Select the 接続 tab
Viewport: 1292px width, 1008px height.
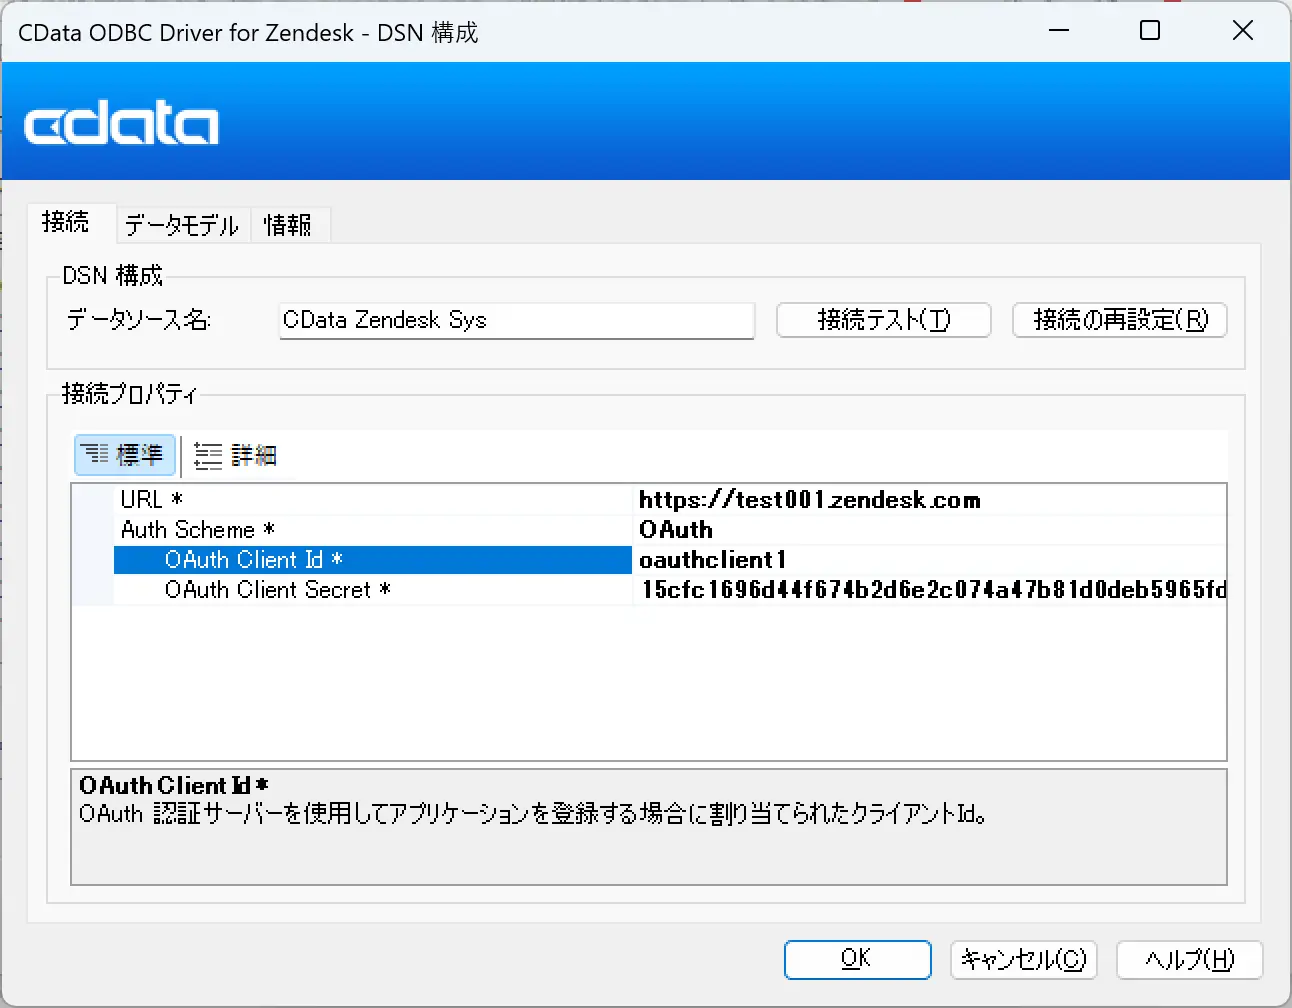coord(66,221)
